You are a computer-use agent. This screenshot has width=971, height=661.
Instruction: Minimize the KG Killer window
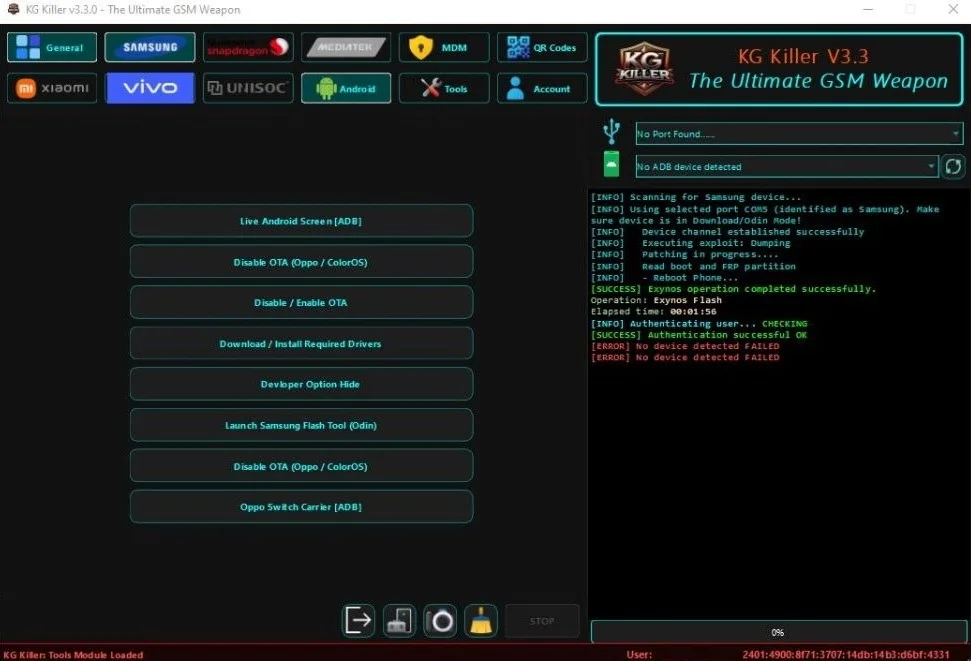click(868, 9)
